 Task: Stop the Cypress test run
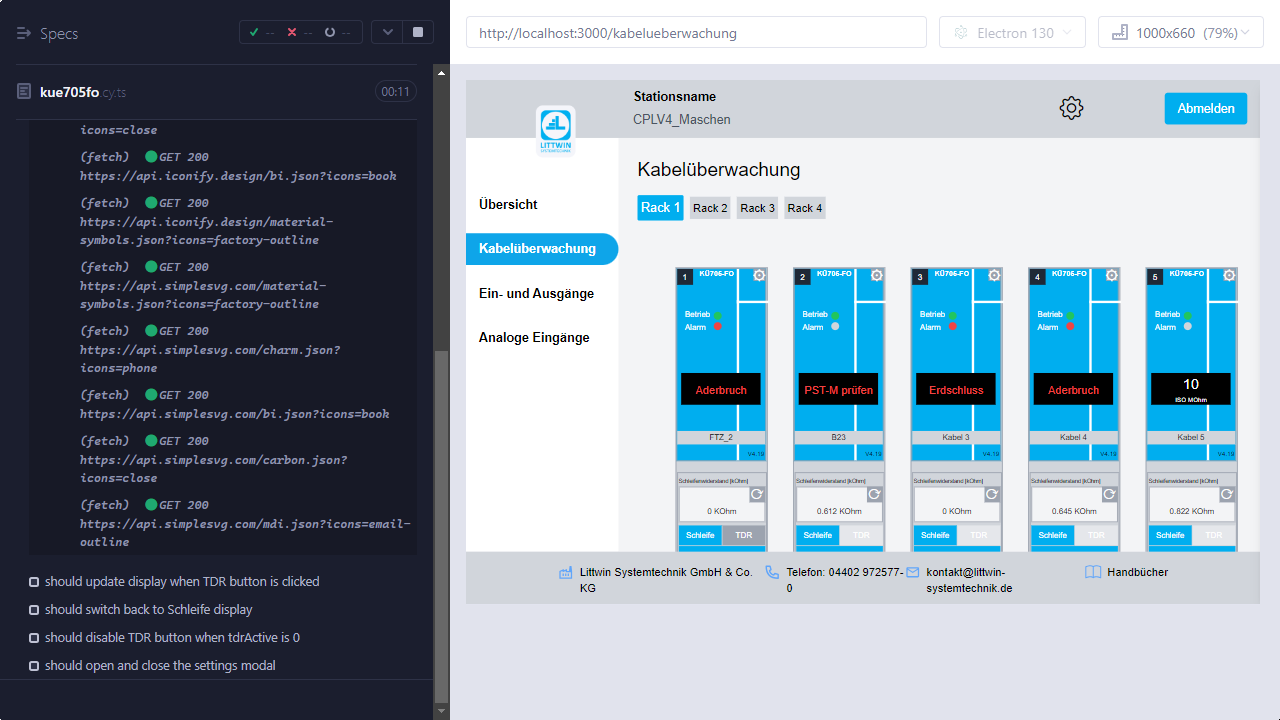pyautogui.click(x=417, y=32)
